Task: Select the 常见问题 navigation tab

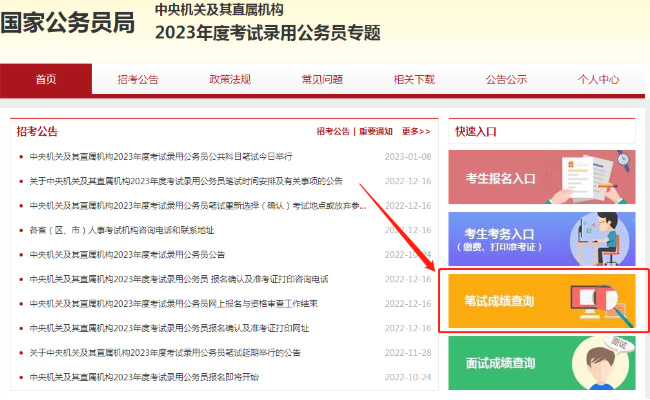Action: [321, 79]
